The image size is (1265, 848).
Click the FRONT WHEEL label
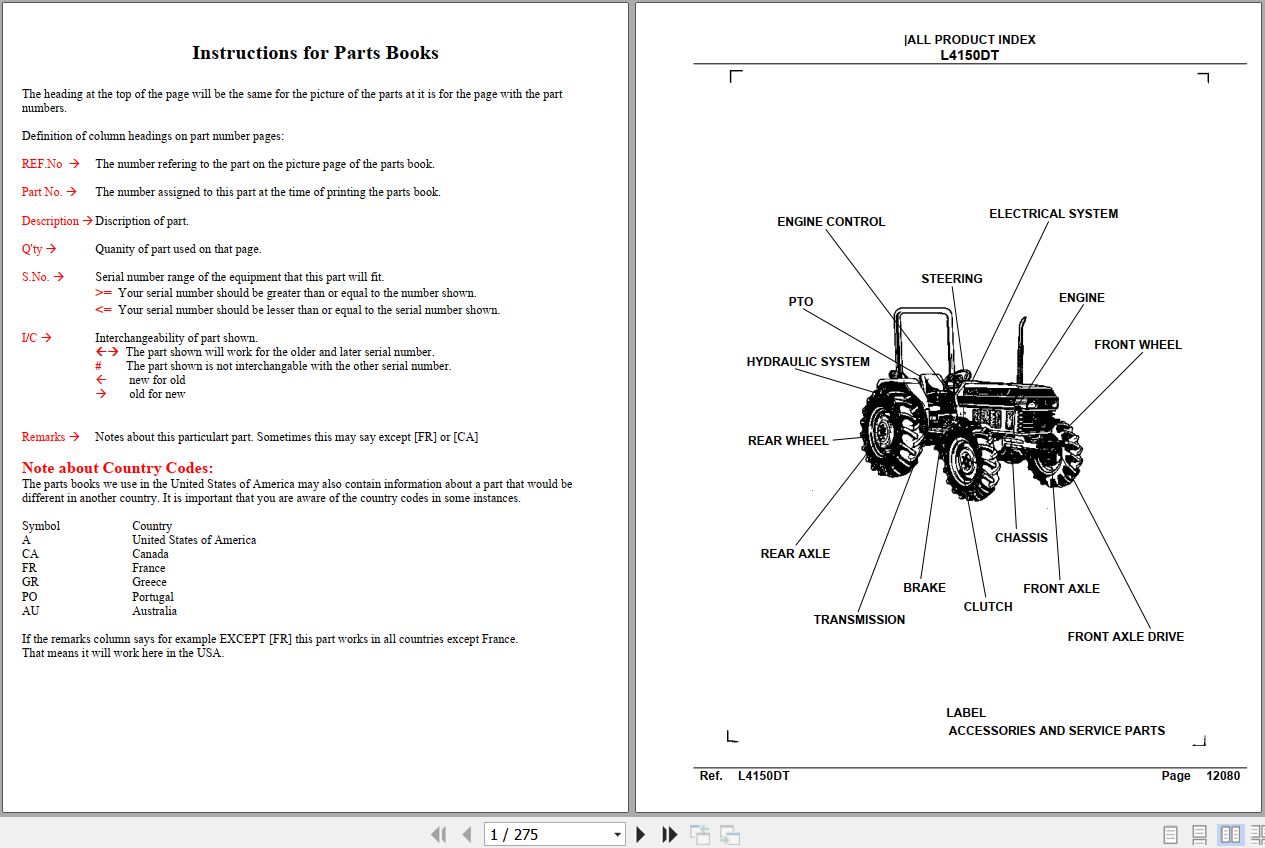tap(1137, 345)
